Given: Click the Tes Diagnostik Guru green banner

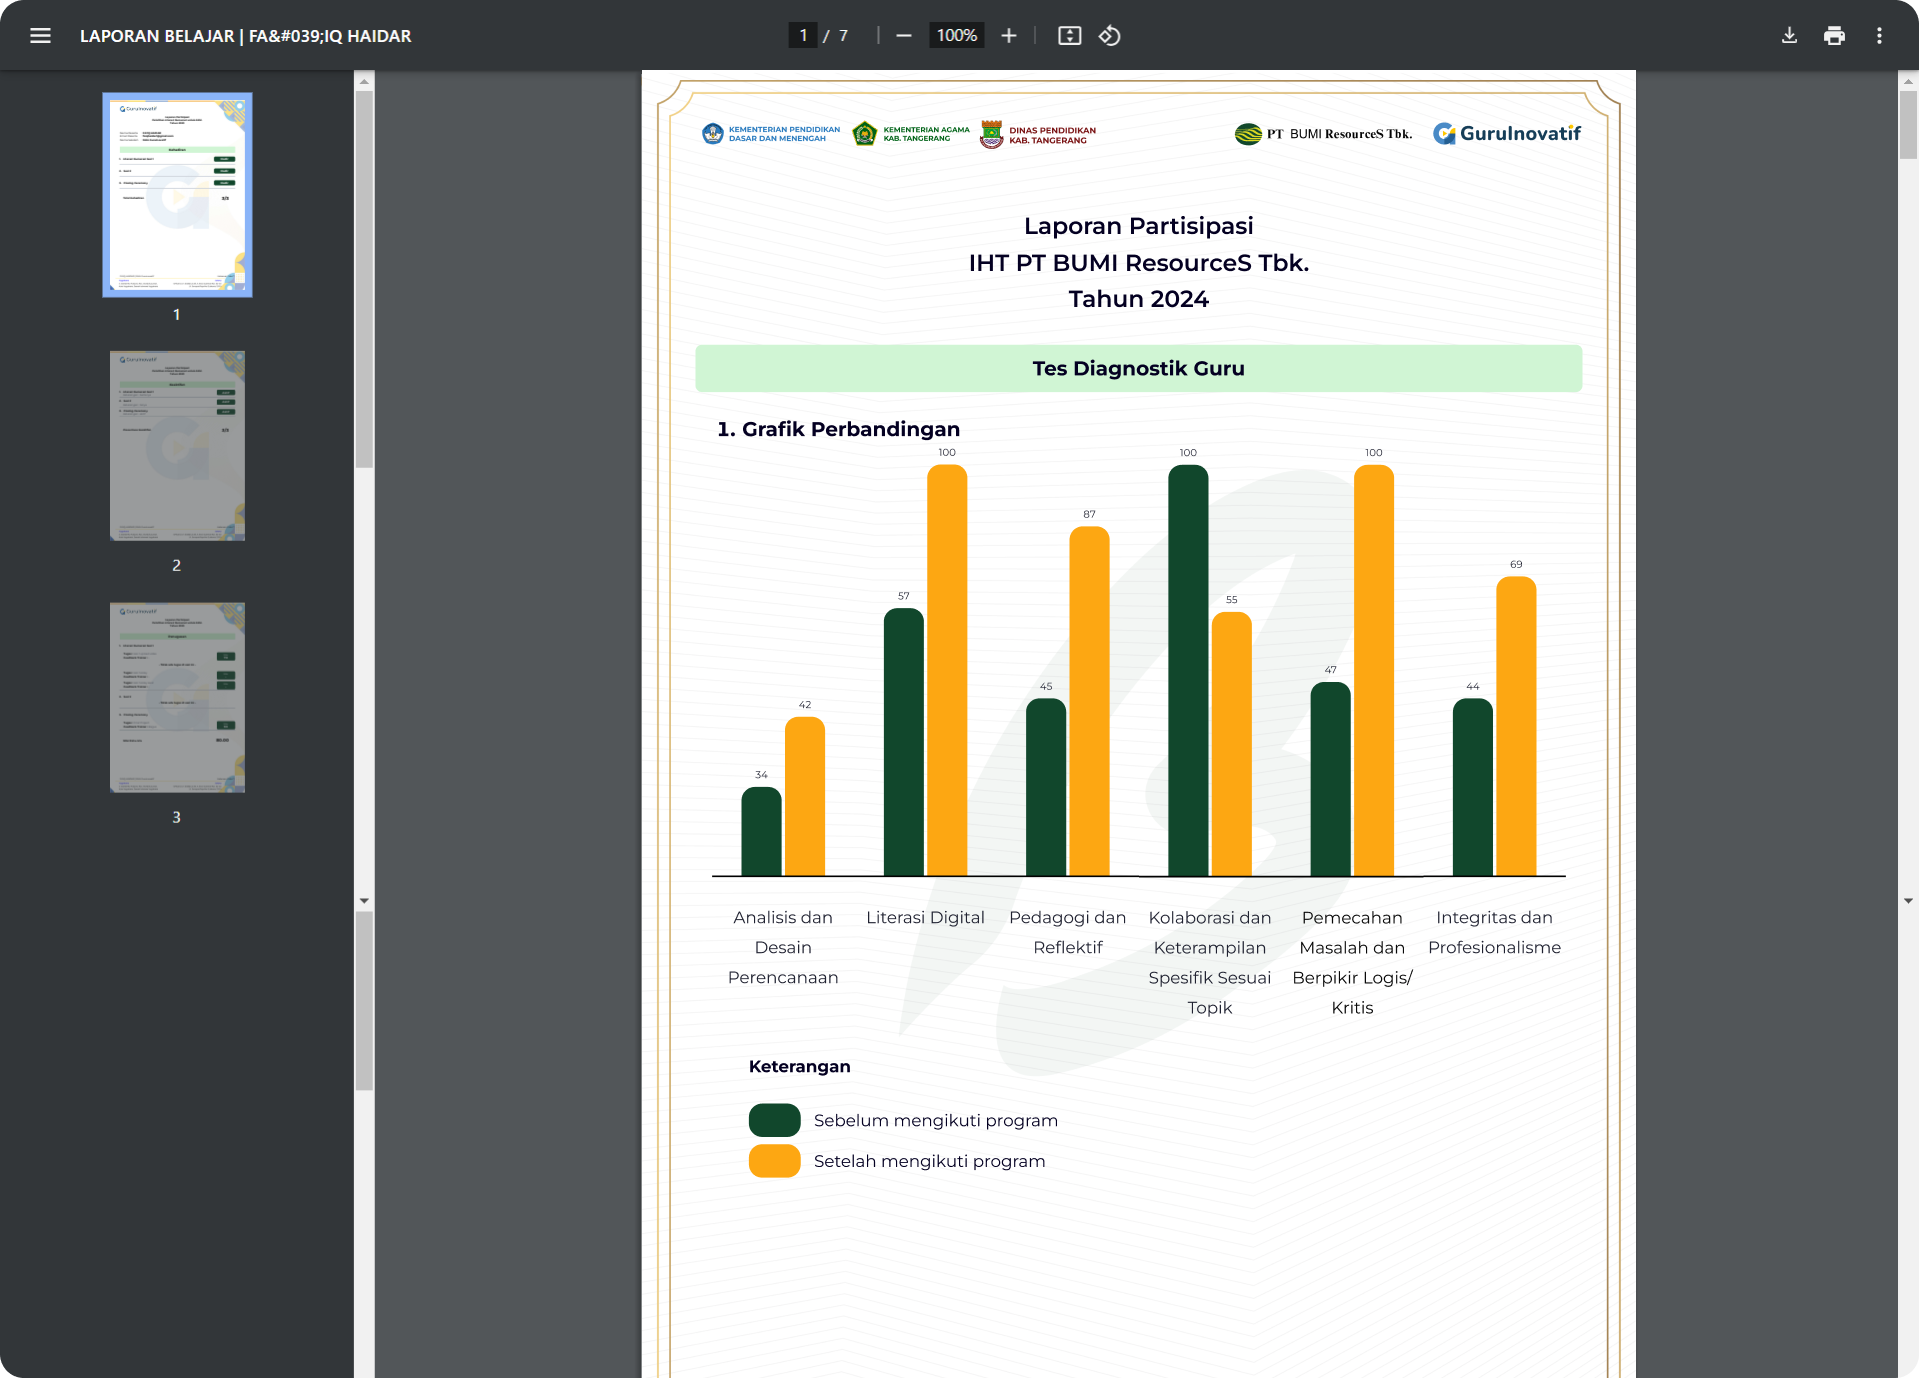Looking at the screenshot, I should pyautogui.click(x=1138, y=368).
